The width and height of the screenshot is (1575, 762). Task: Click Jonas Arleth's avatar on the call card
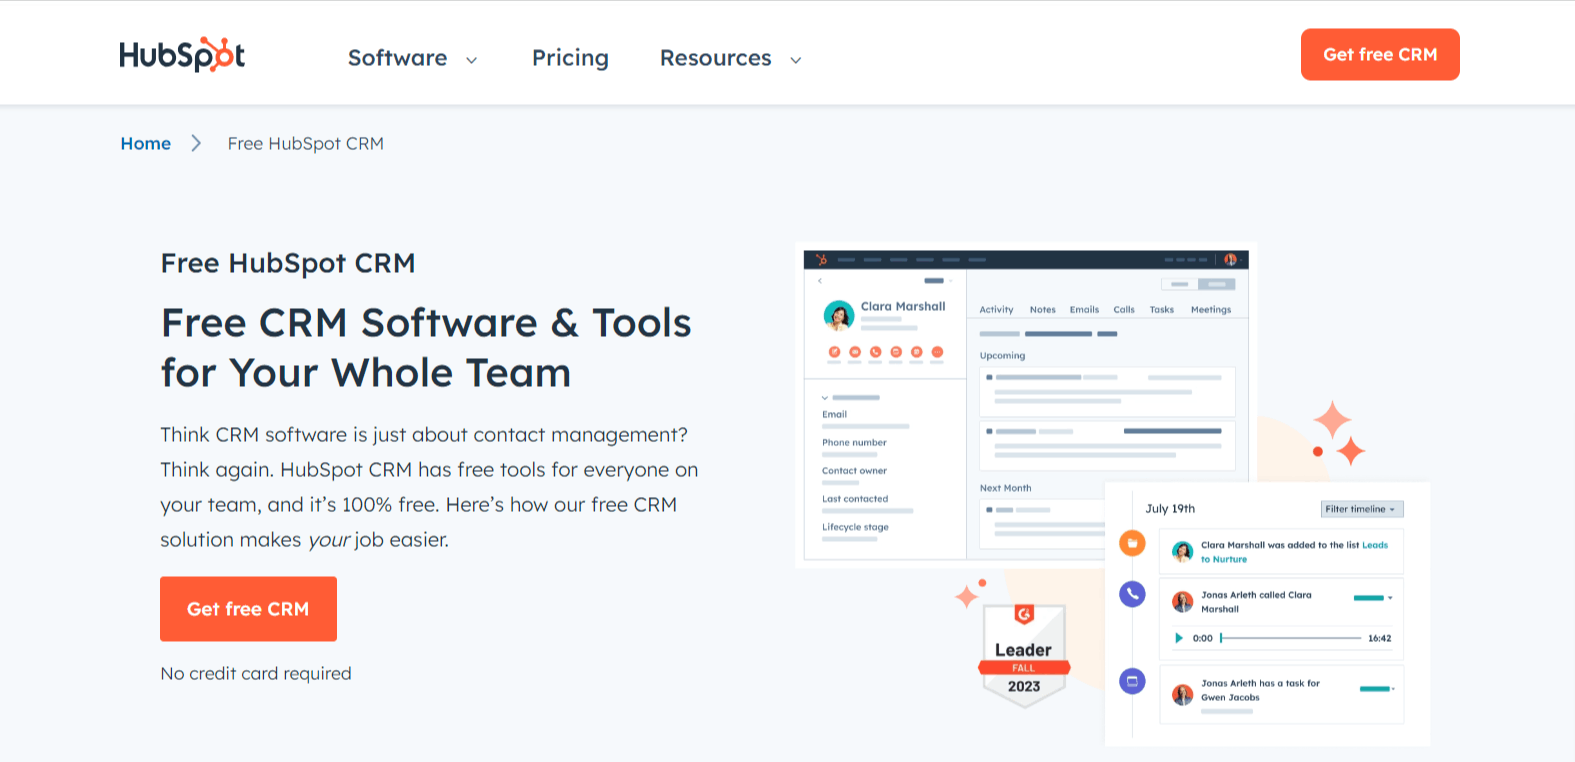pyautogui.click(x=1182, y=601)
